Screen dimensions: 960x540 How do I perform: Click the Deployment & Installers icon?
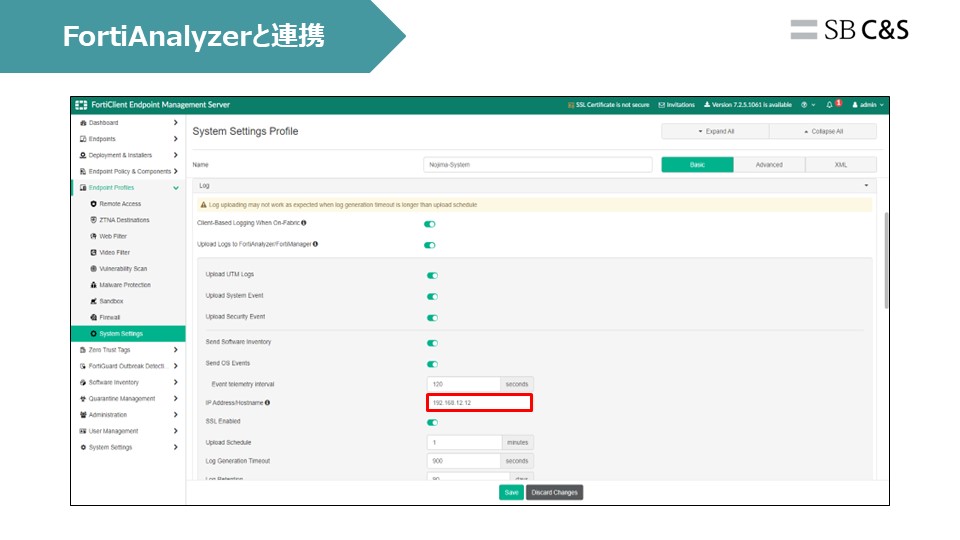tap(83, 156)
